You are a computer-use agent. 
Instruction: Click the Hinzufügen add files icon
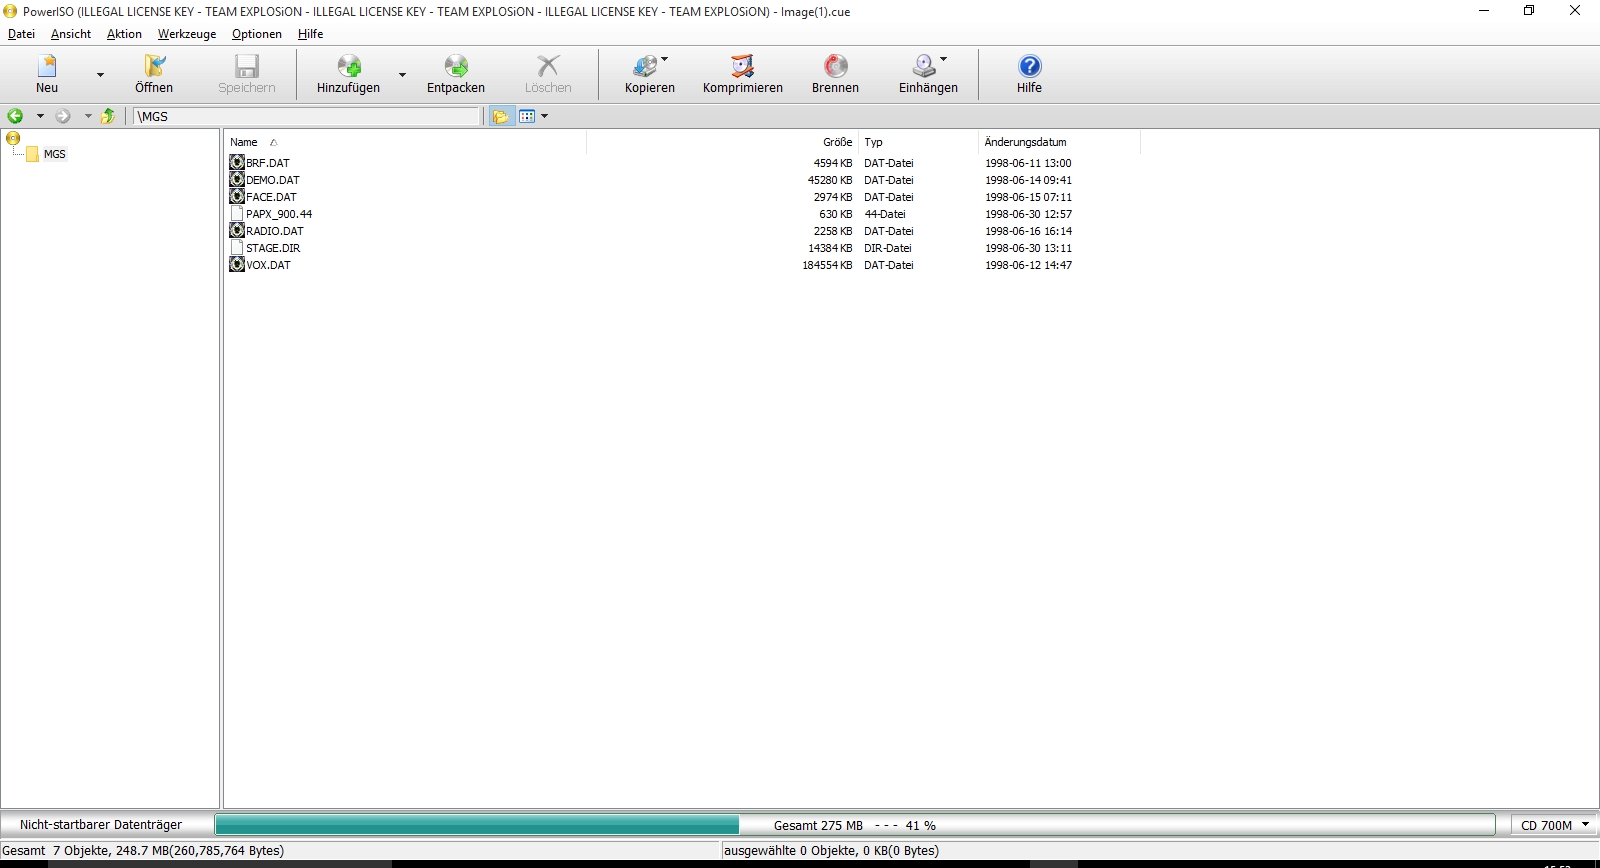348,67
